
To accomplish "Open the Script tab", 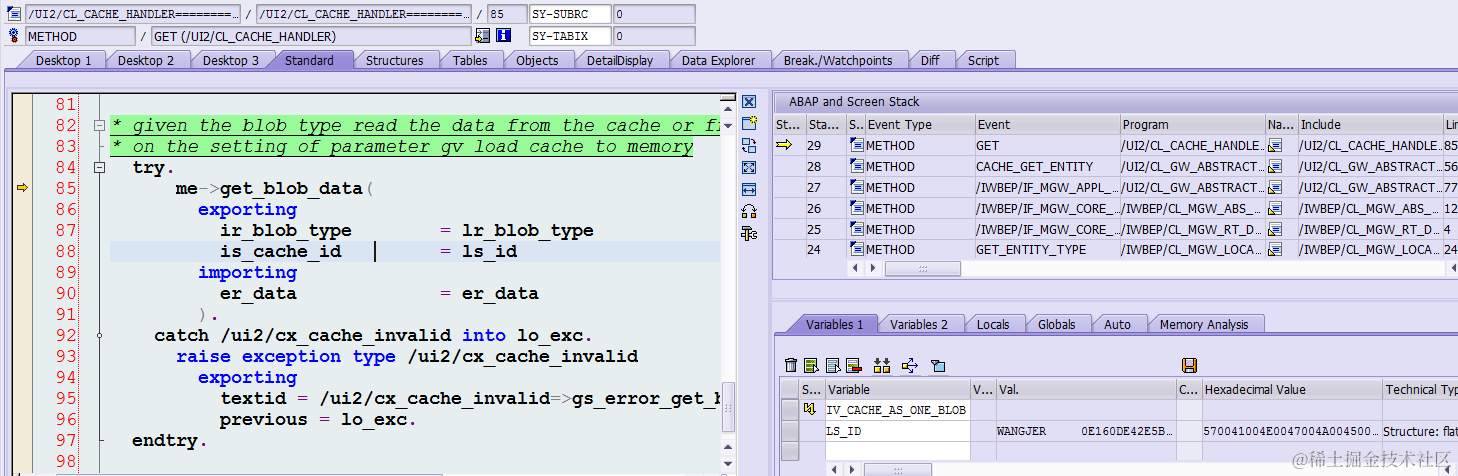I will click(x=983, y=60).
